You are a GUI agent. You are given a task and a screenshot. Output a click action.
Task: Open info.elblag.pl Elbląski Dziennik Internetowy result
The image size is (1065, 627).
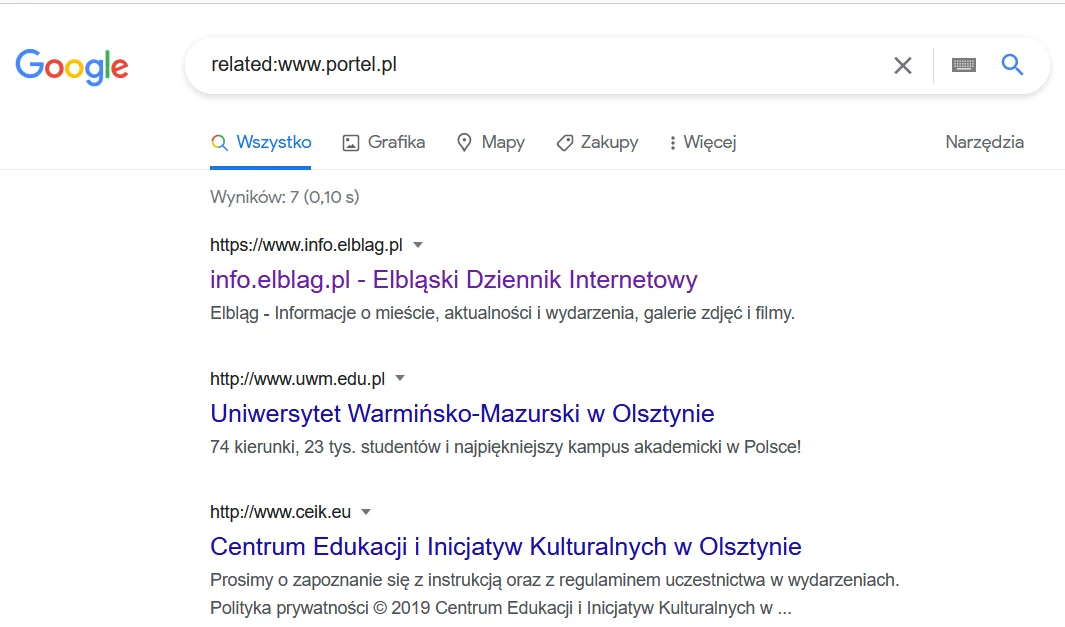(x=454, y=280)
